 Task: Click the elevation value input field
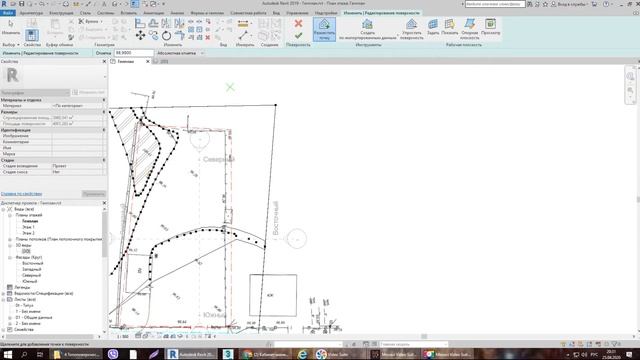(133, 53)
